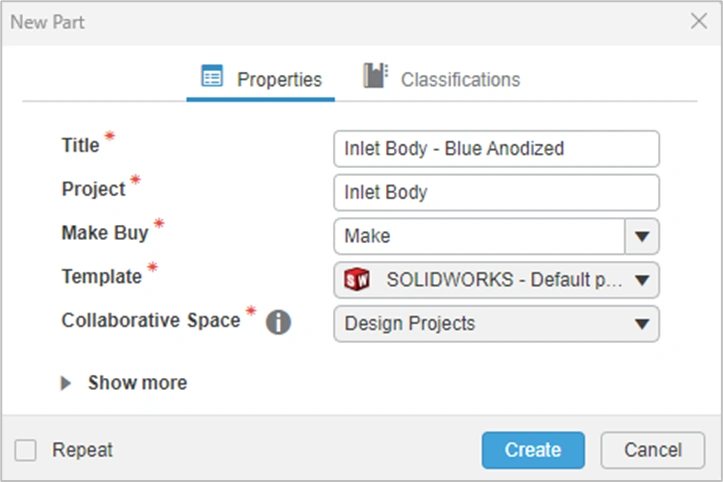The width and height of the screenshot is (723, 482).
Task: Open the Template dropdown
Action: pos(642,280)
